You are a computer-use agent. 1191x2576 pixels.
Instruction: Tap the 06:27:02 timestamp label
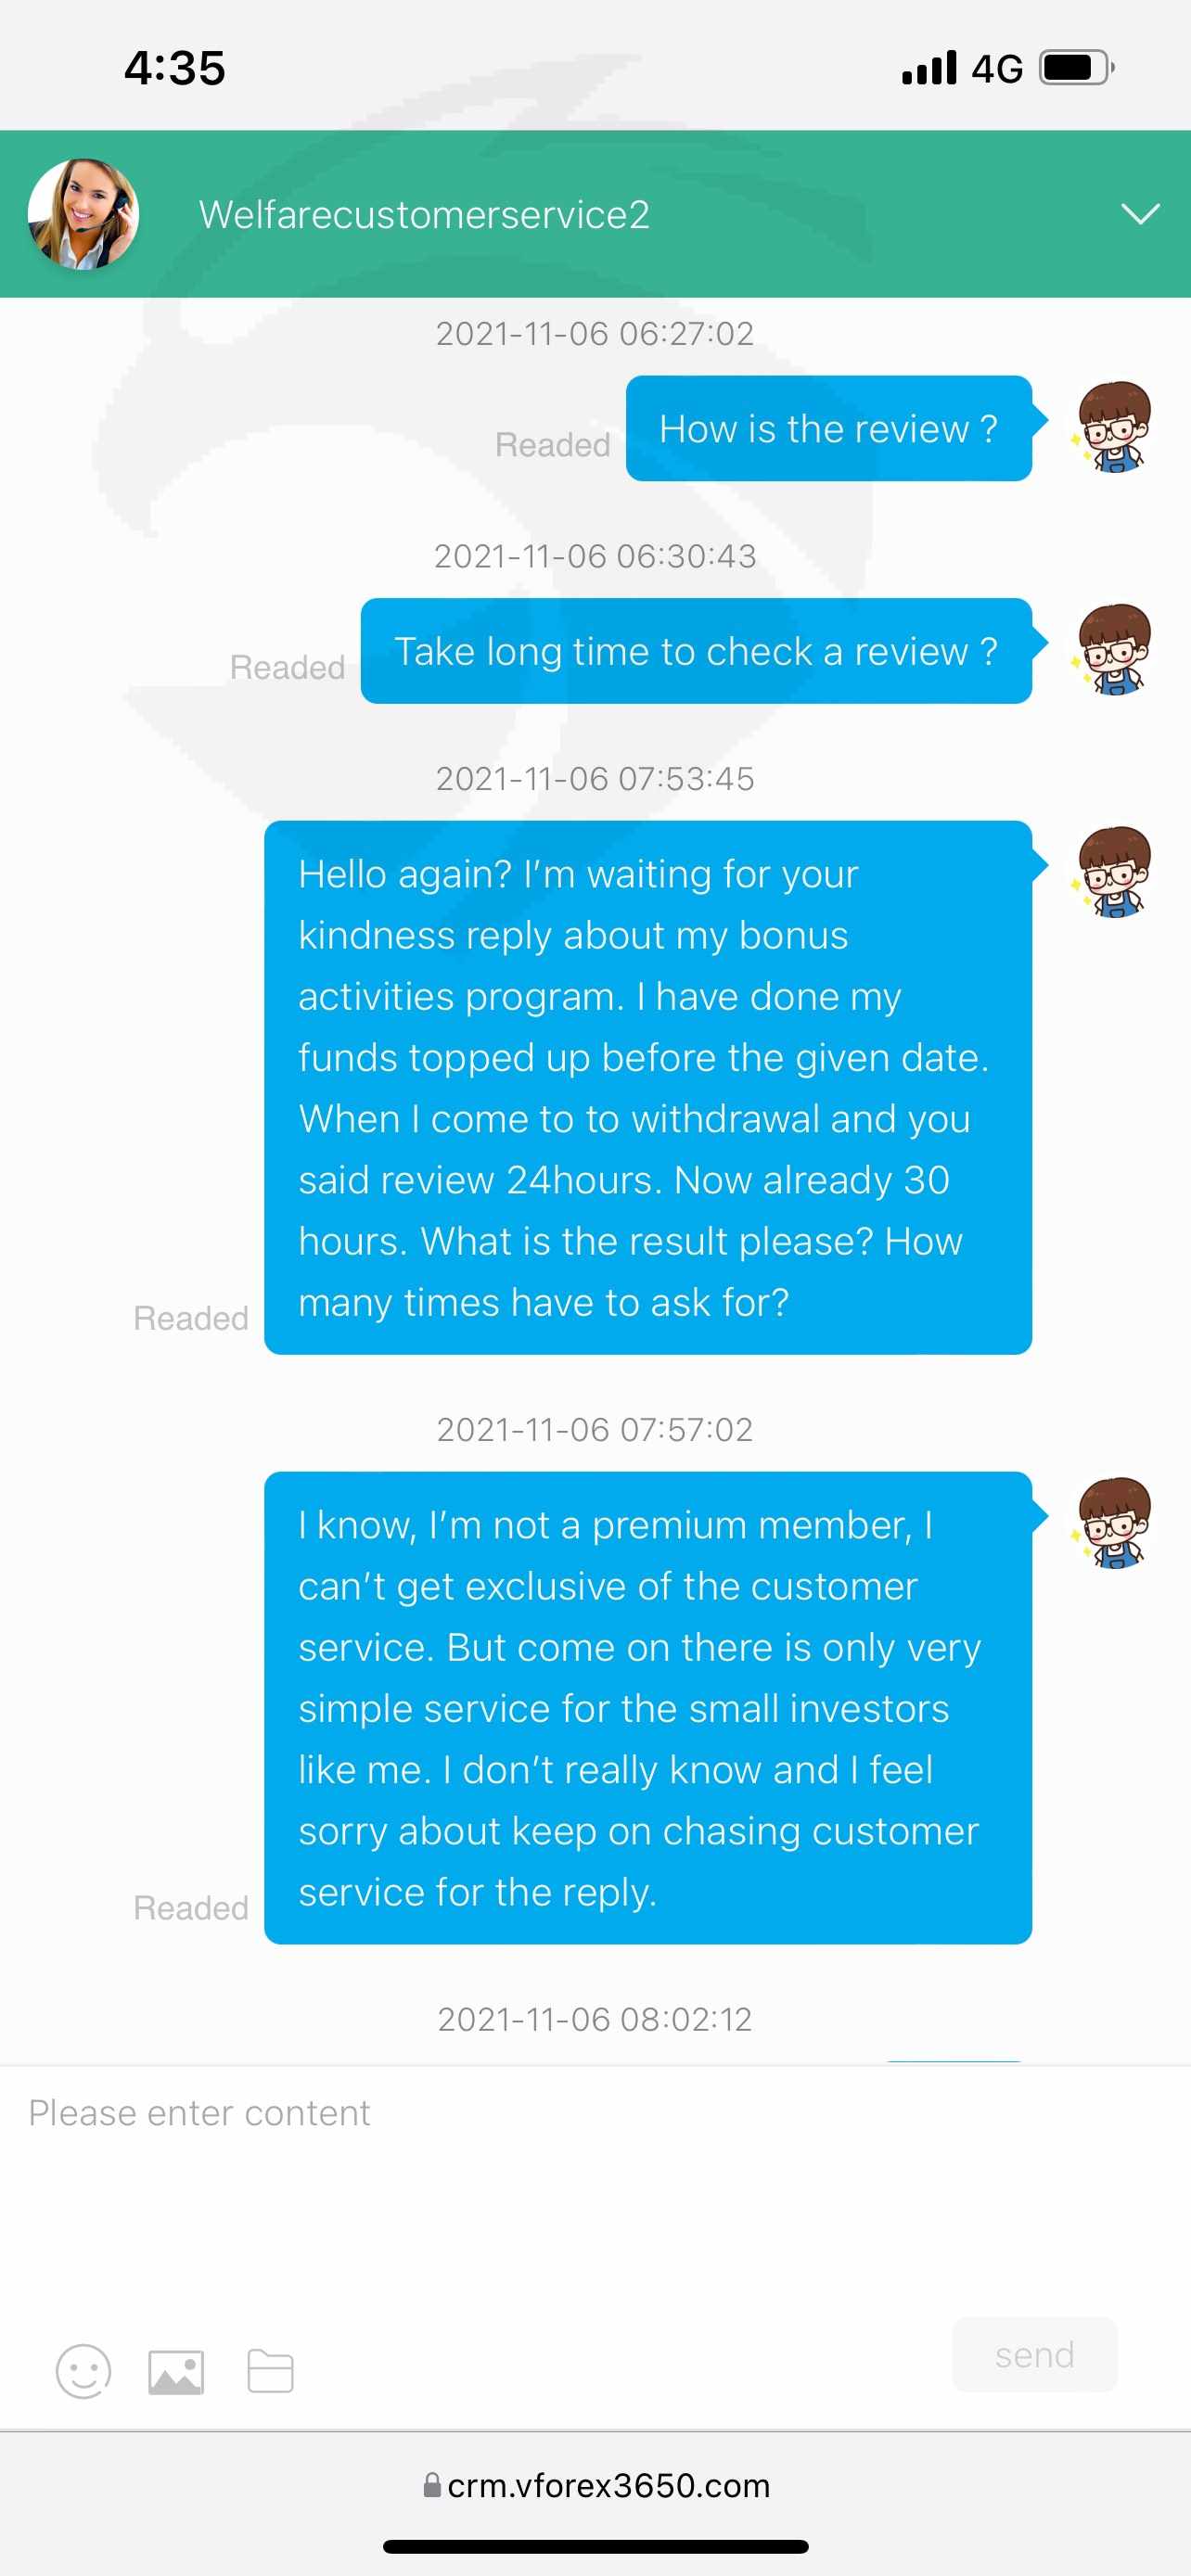click(595, 333)
